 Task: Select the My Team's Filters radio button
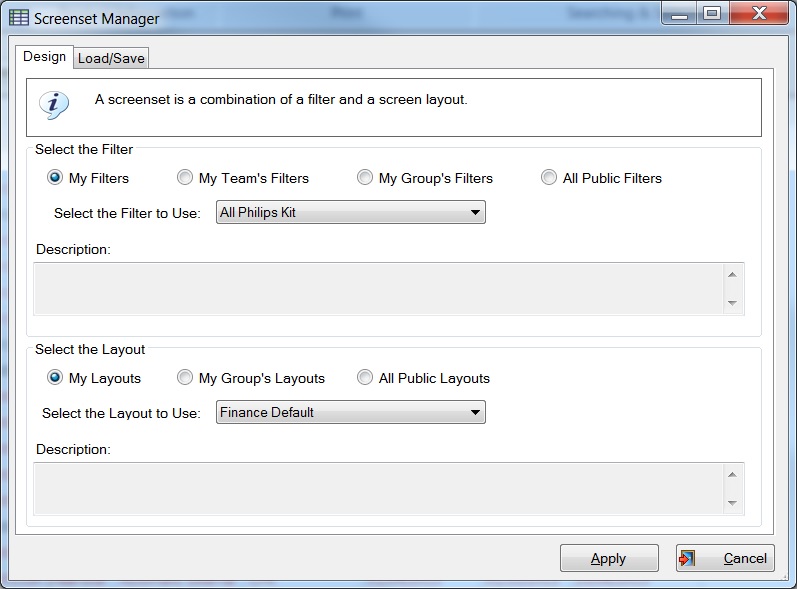click(x=185, y=177)
